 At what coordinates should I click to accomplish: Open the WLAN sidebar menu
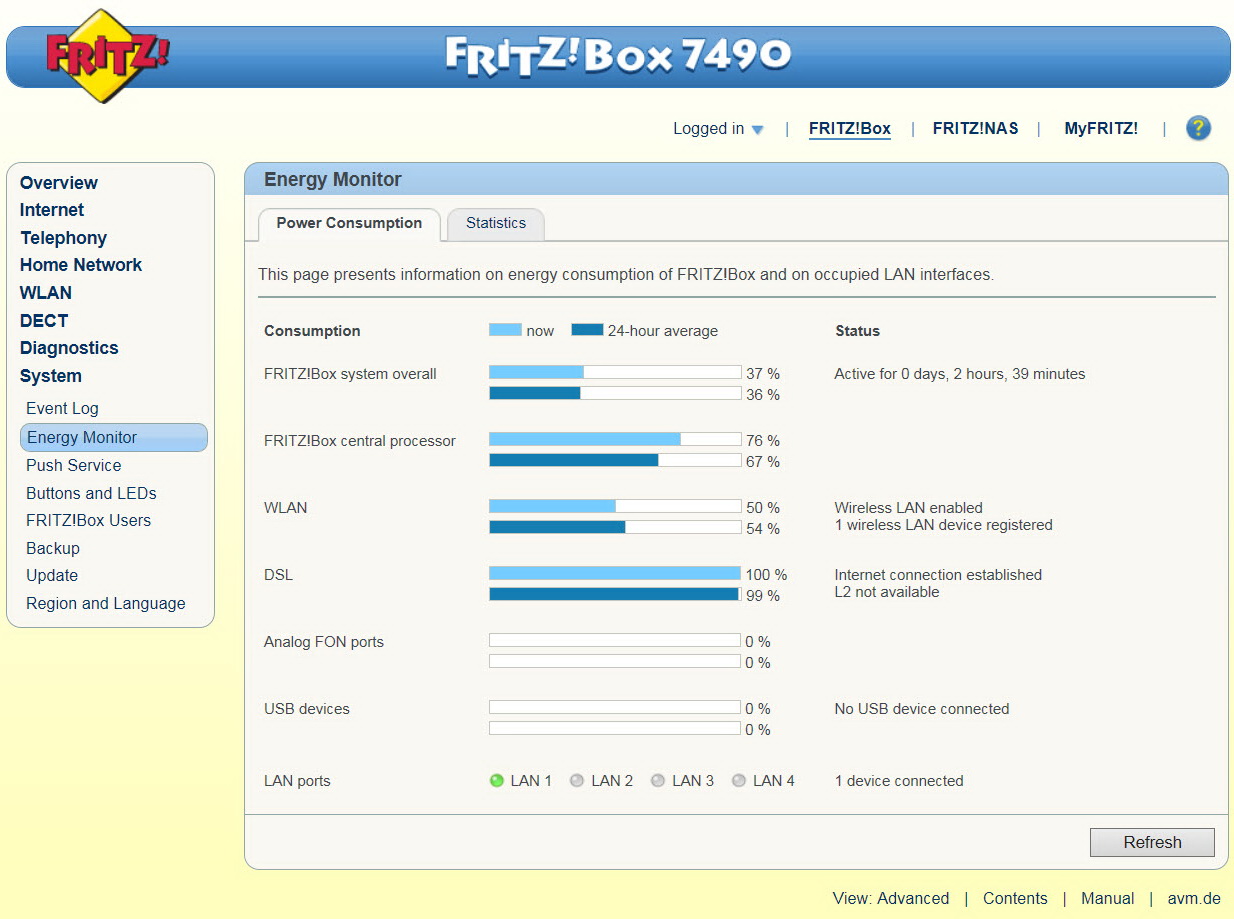point(46,293)
